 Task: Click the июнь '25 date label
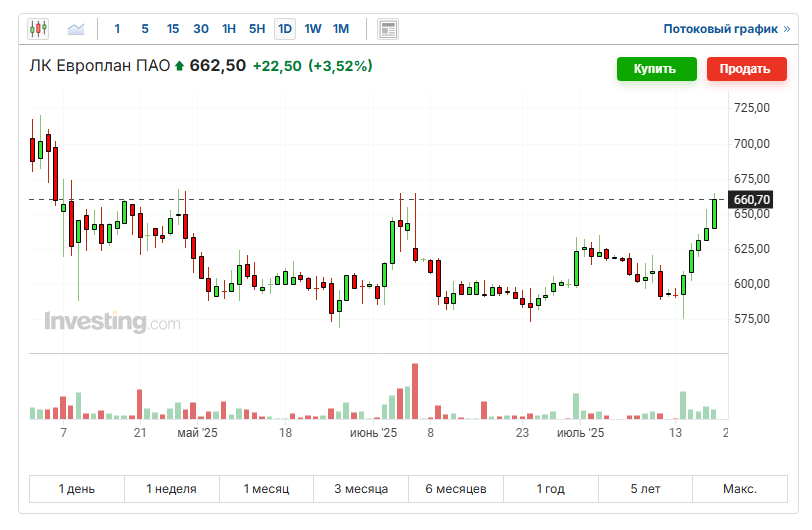373,433
